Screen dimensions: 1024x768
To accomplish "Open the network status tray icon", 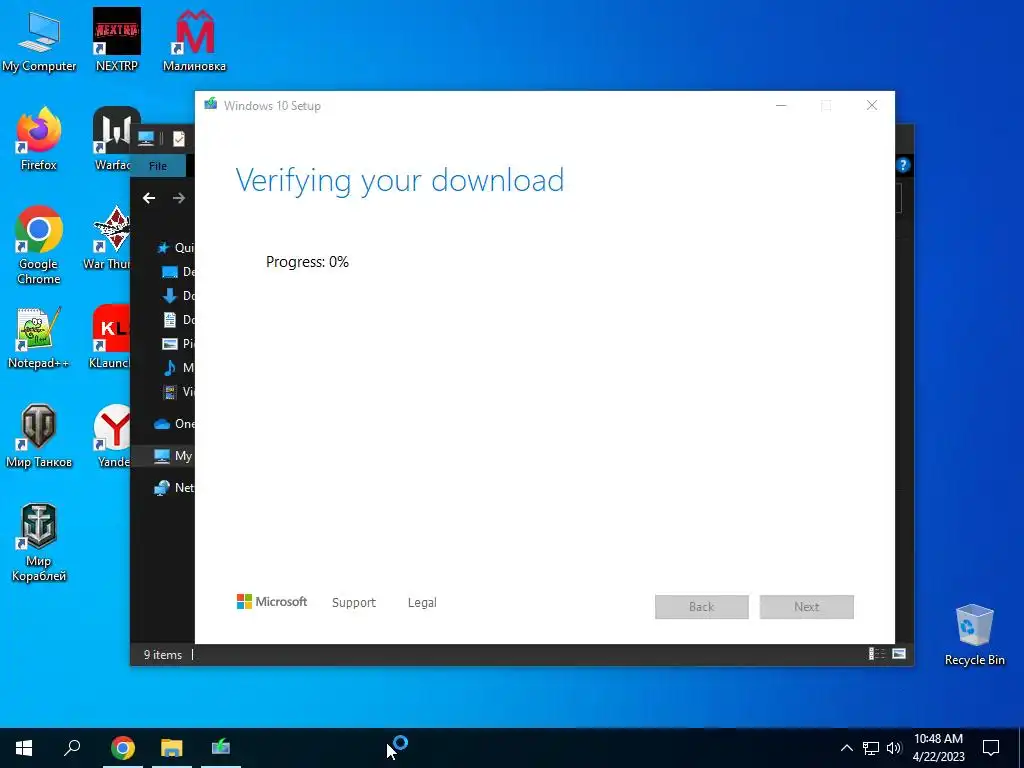I will tap(871, 748).
